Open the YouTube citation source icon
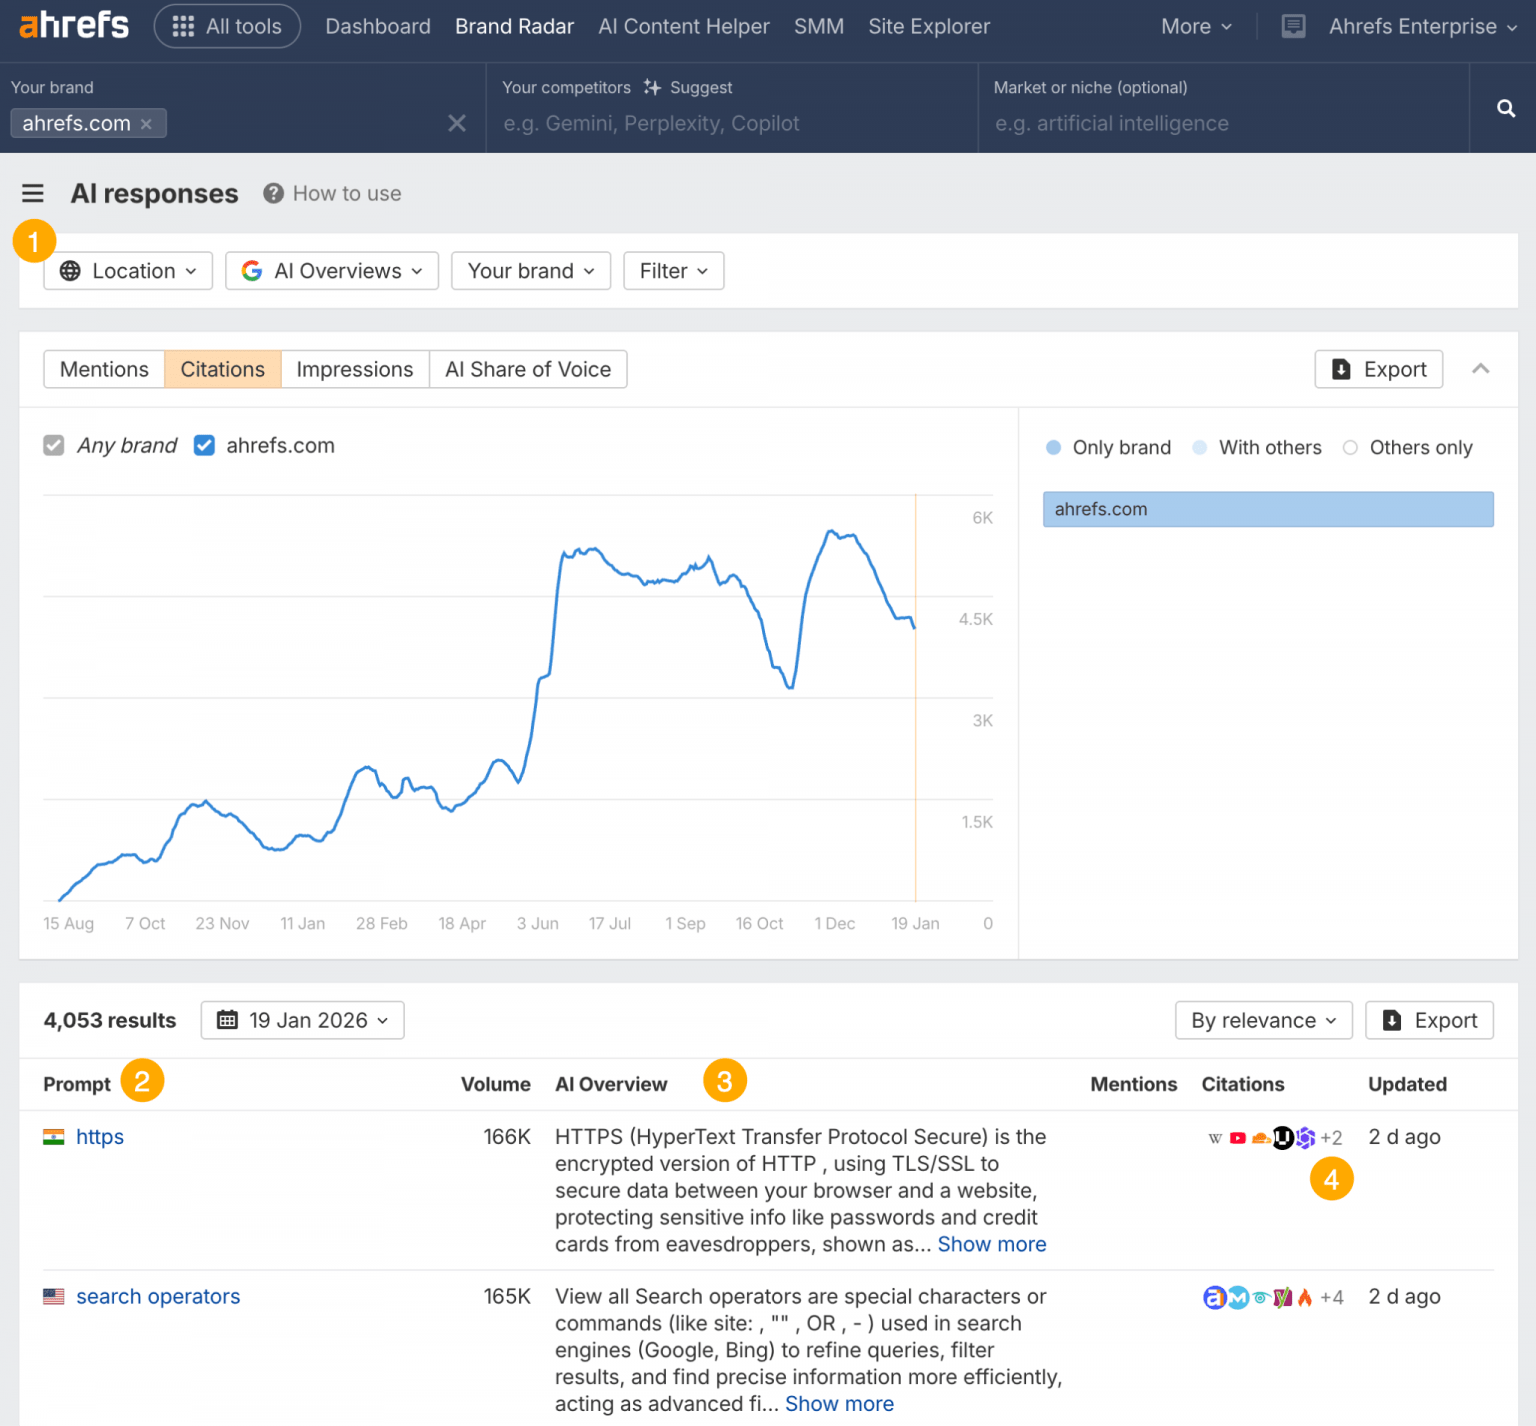The image size is (1536, 1426). [x=1238, y=1138]
